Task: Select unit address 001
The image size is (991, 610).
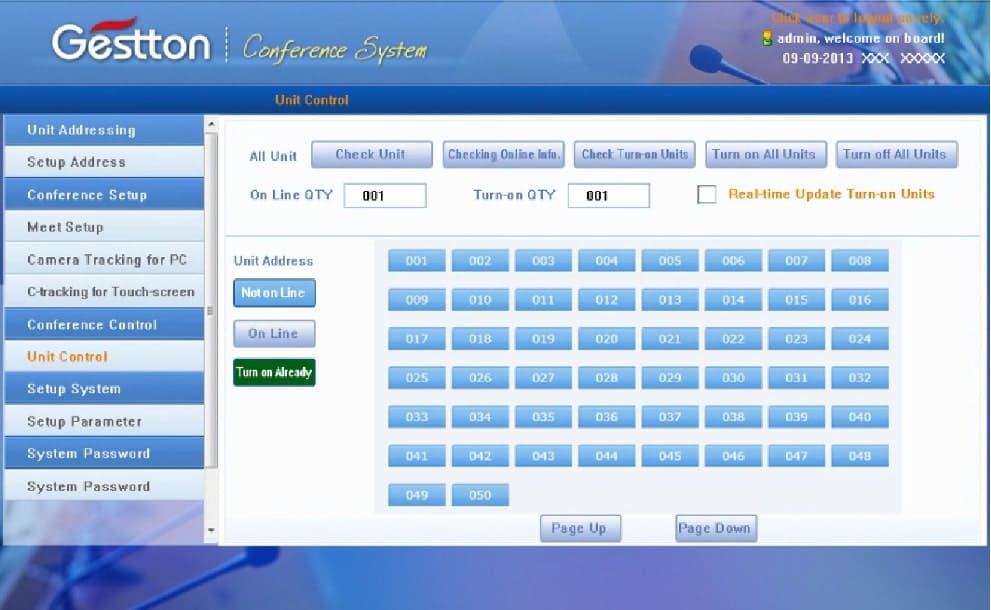Action: click(x=416, y=260)
